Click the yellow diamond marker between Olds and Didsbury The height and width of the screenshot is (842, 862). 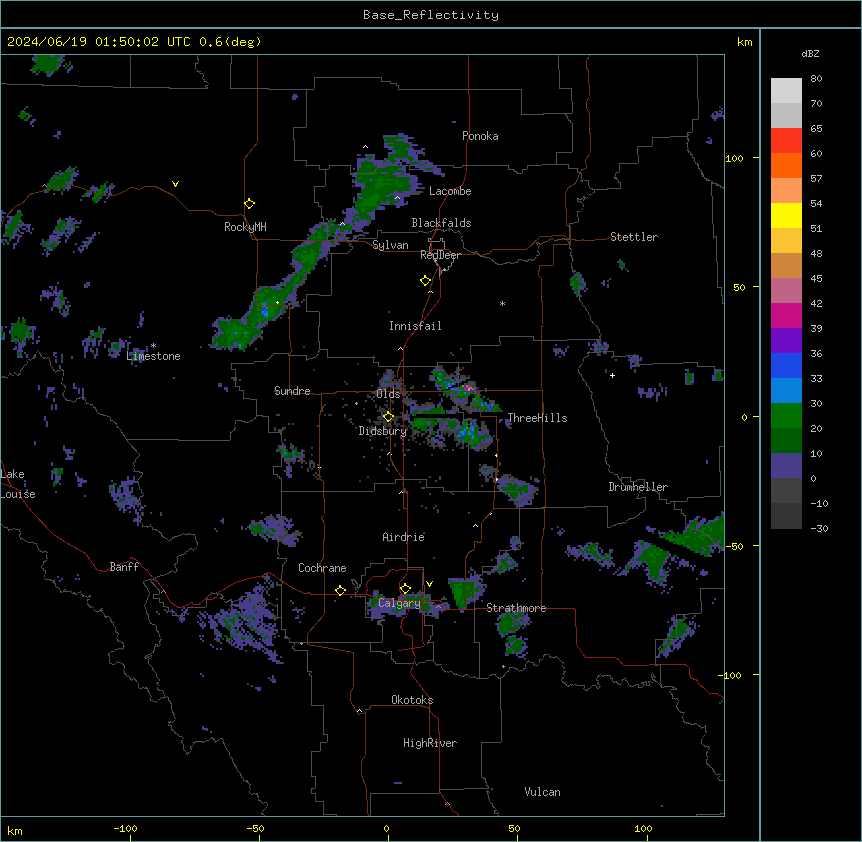point(388,417)
